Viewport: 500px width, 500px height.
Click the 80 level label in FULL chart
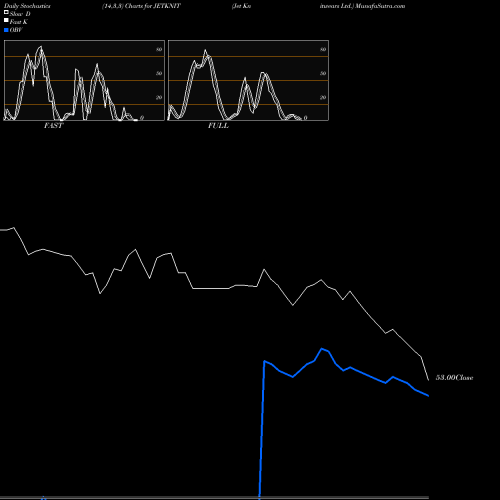323,49
